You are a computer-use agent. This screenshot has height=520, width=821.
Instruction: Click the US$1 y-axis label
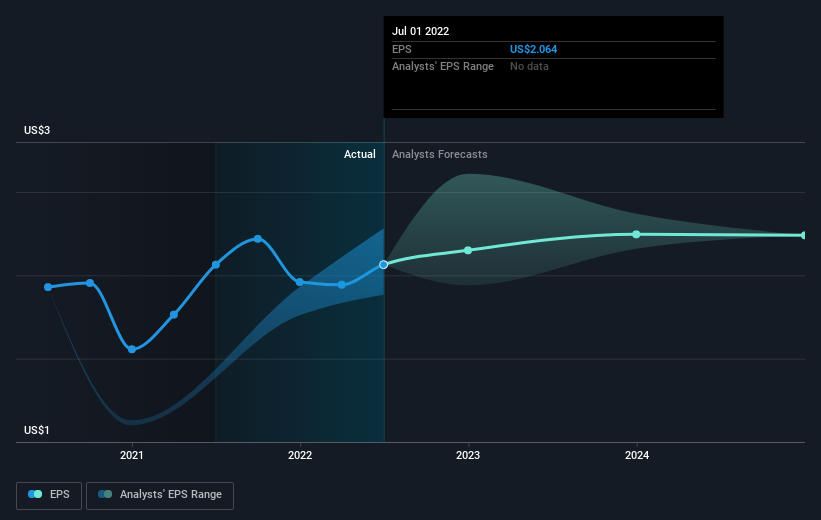coord(37,430)
